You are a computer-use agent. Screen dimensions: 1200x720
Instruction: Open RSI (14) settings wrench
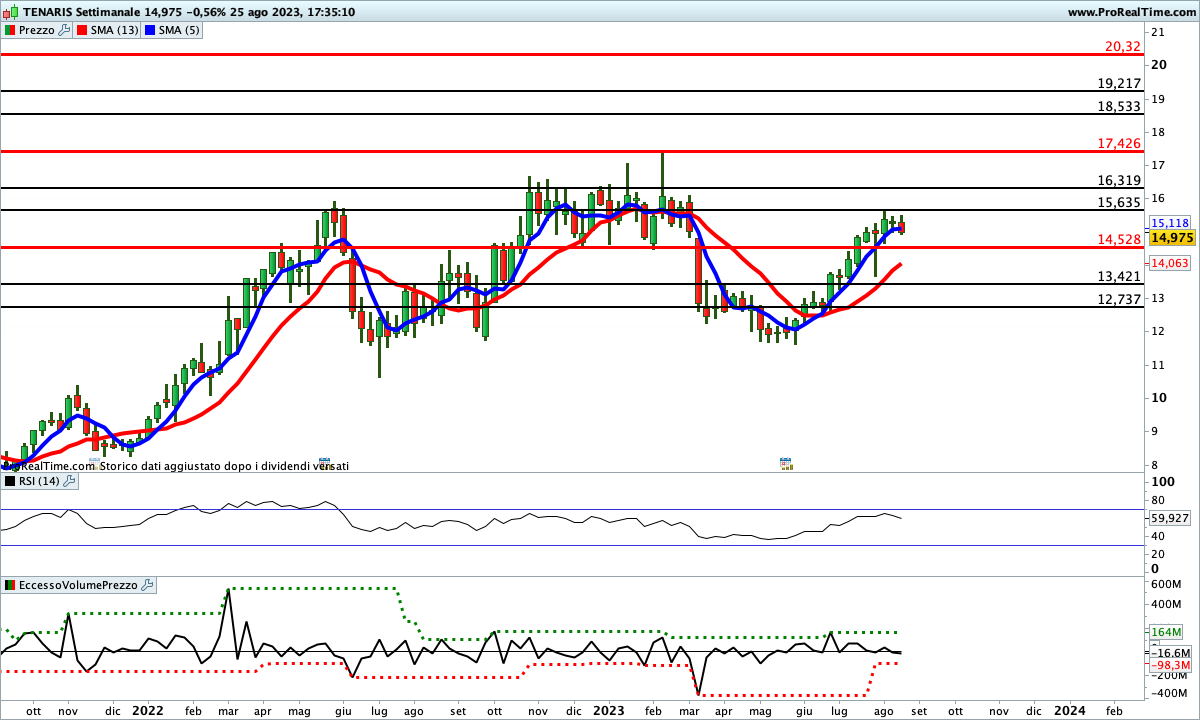[x=69, y=481]
